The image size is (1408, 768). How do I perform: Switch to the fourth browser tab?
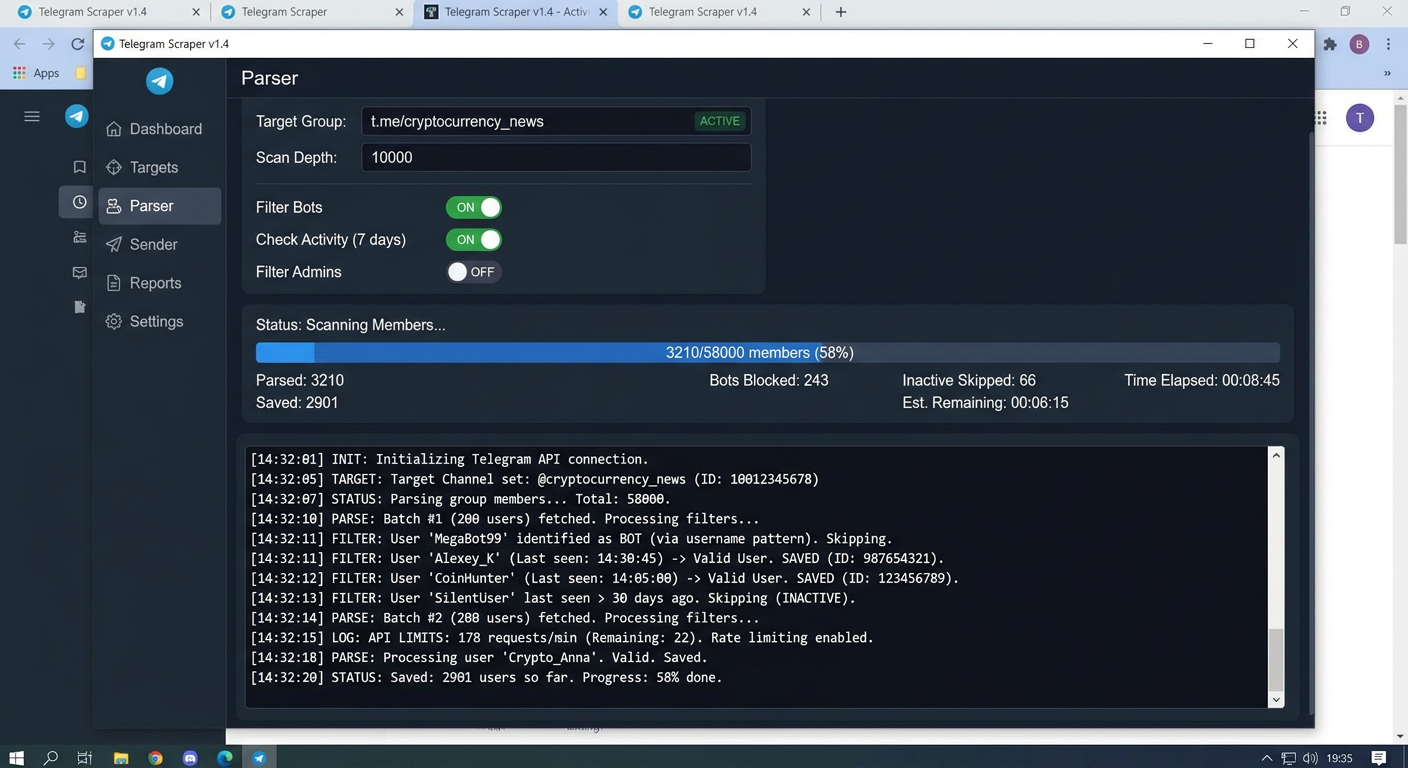click(718, 12)
